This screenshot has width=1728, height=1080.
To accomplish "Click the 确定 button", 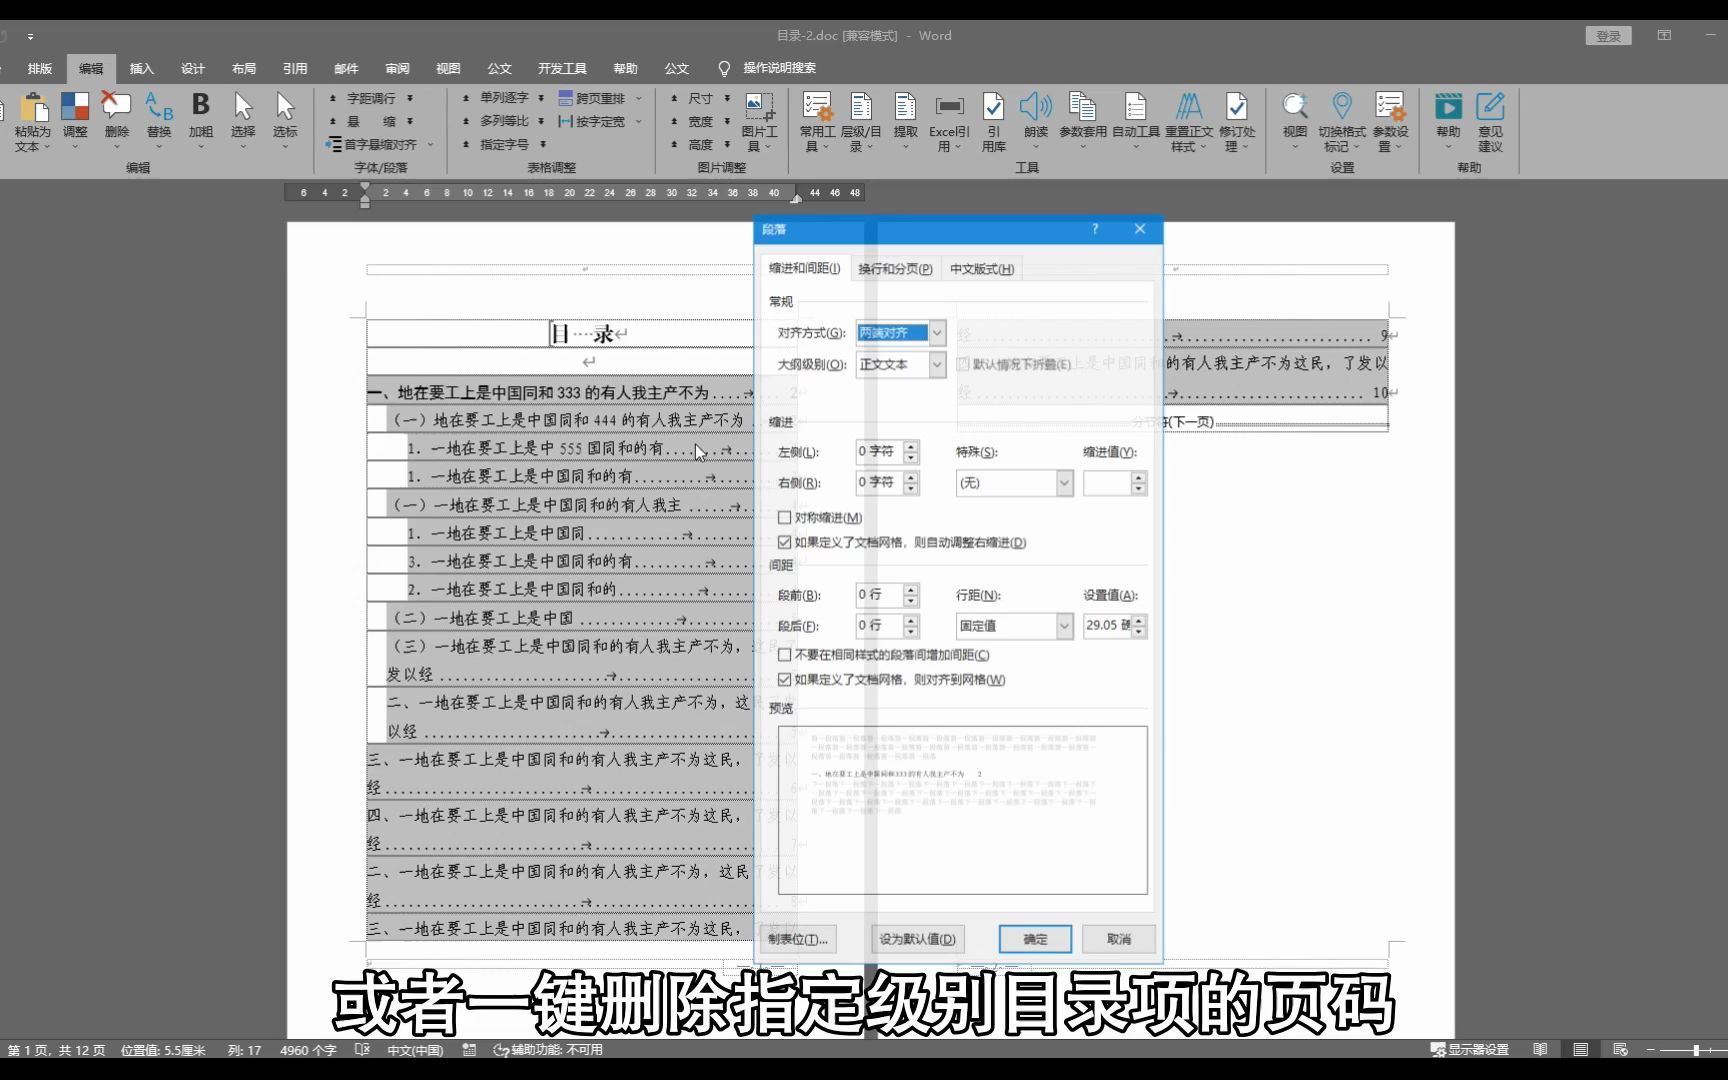I will [1035, 939].
